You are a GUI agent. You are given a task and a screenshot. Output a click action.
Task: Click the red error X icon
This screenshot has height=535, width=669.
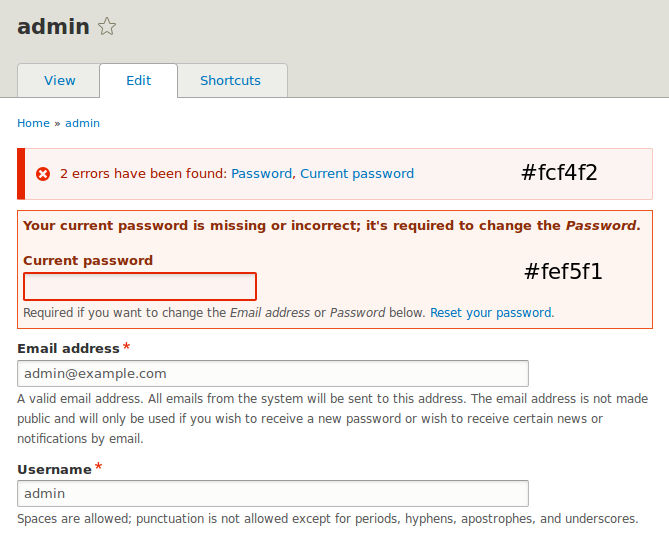pyautogui.click(x=43, y=174)
